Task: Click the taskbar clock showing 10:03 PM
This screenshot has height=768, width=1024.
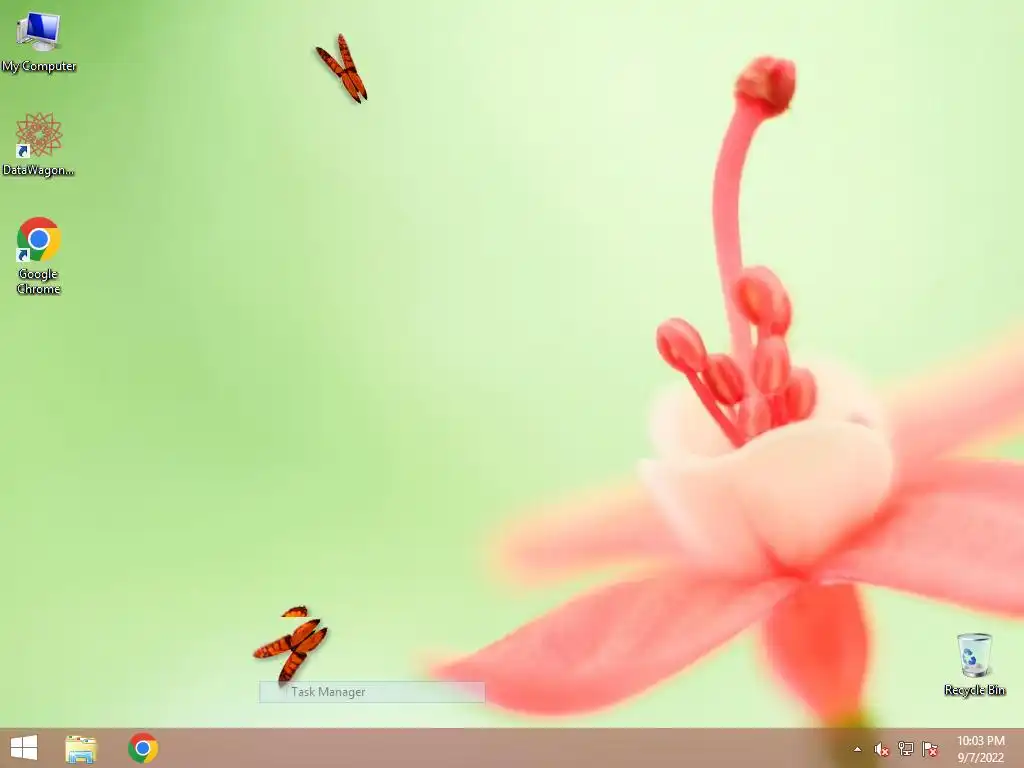Action: coord(980,749)
